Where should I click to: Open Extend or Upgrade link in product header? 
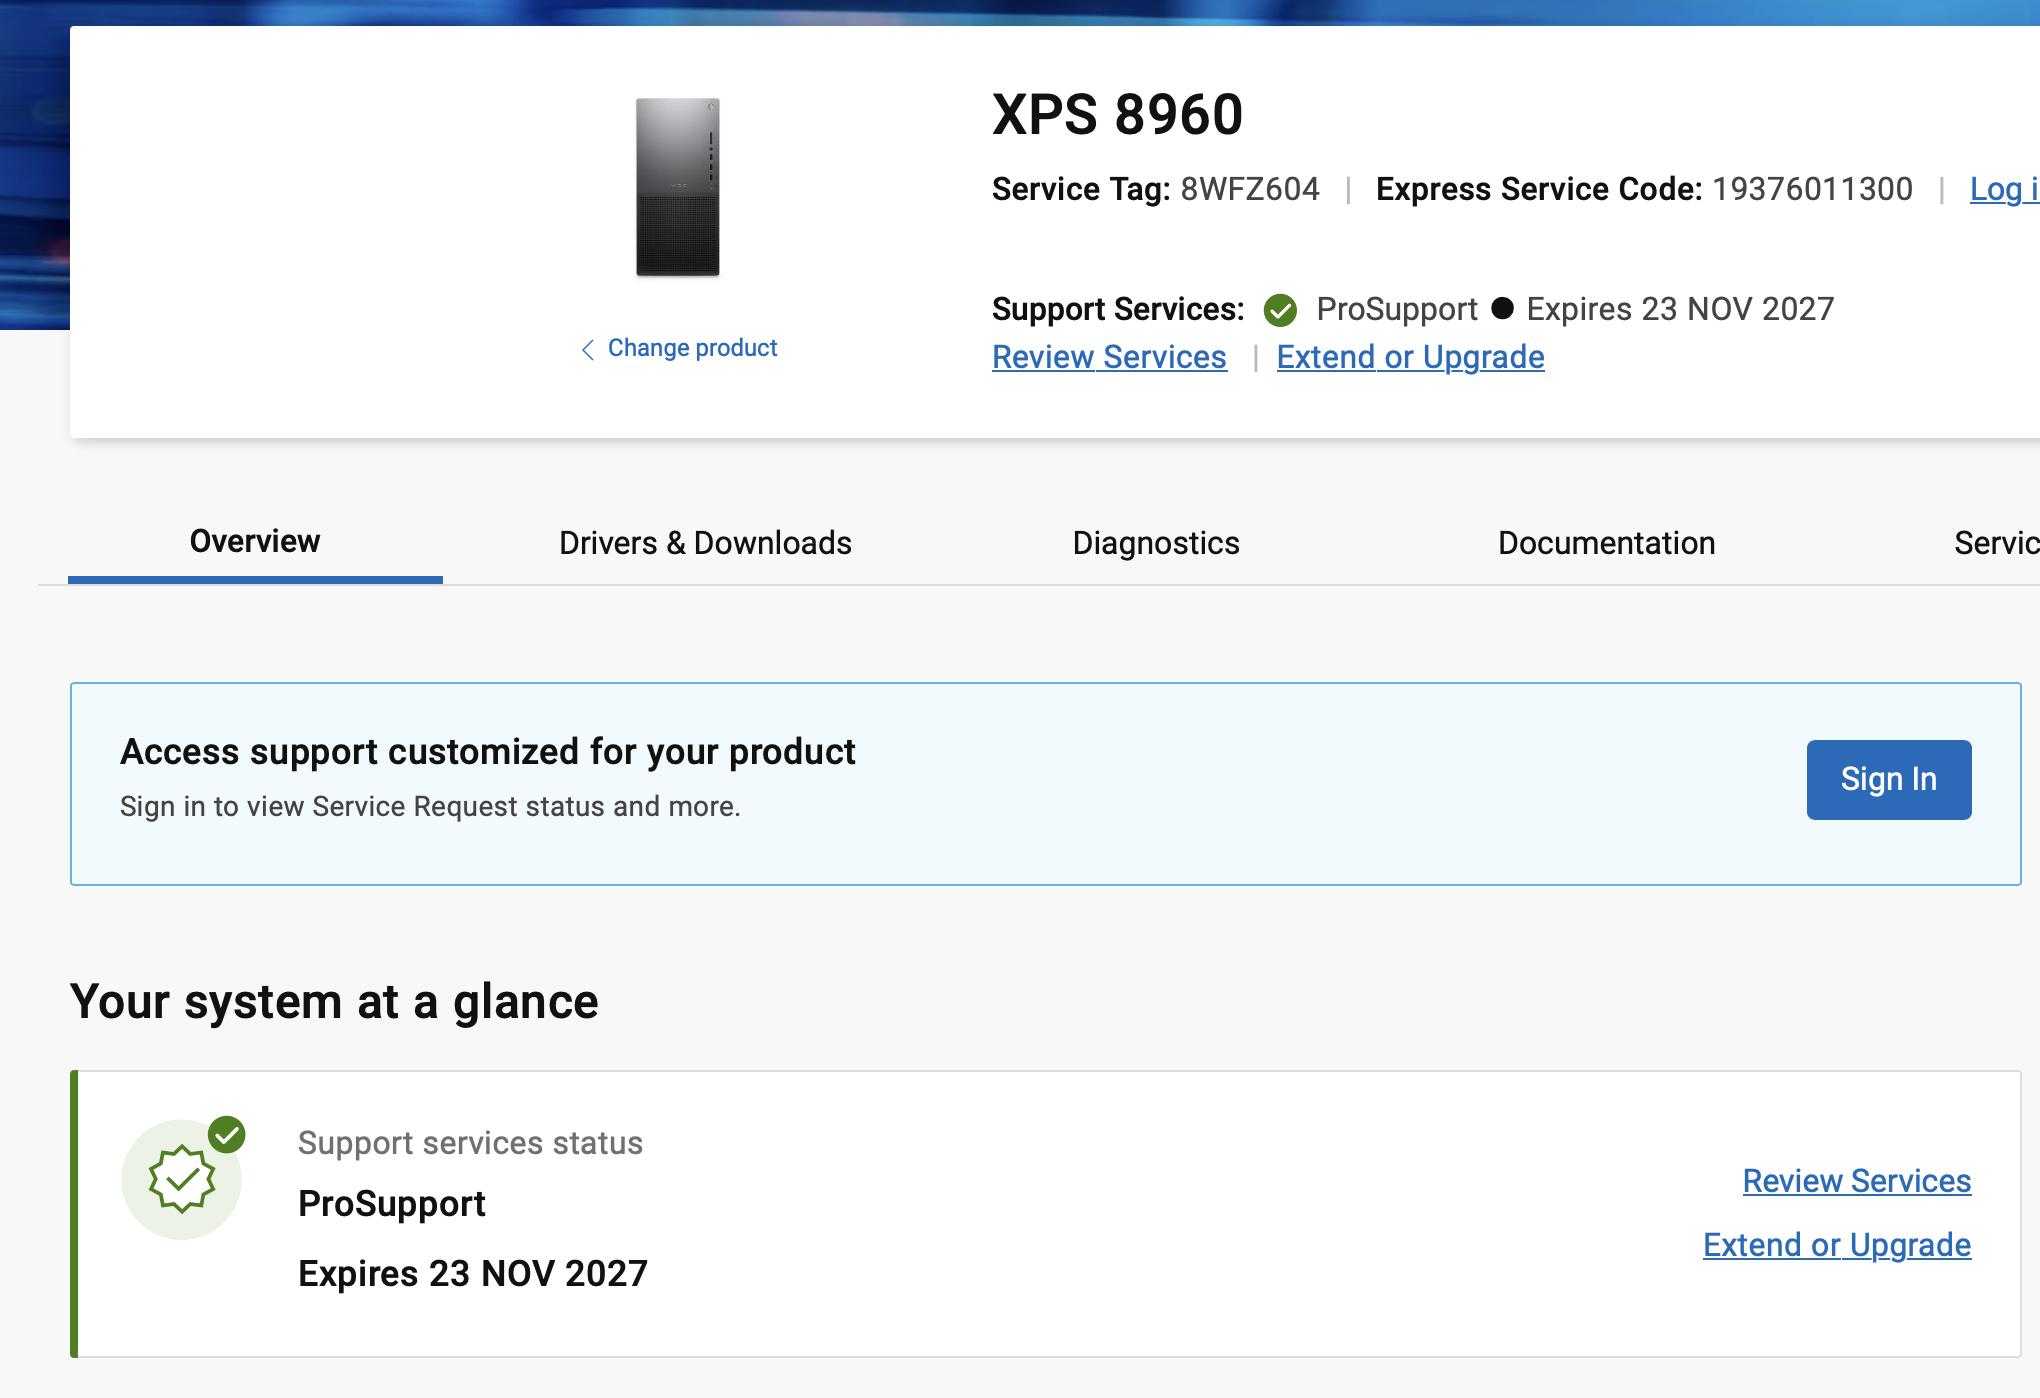coord(1410,357)
